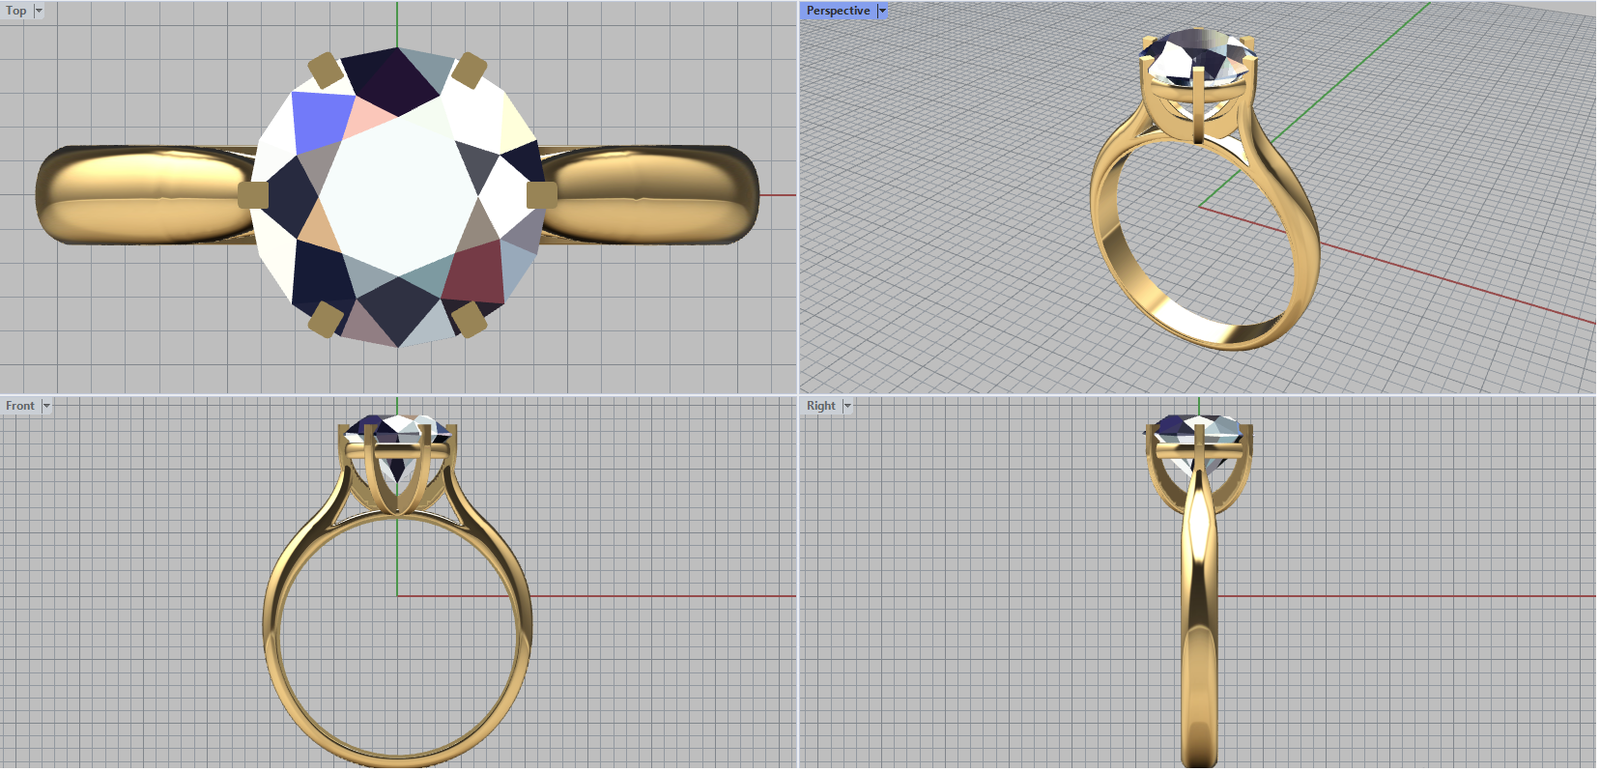Select the left band shank in Top view
This screenshot has height=772, width=1600.
140,195
